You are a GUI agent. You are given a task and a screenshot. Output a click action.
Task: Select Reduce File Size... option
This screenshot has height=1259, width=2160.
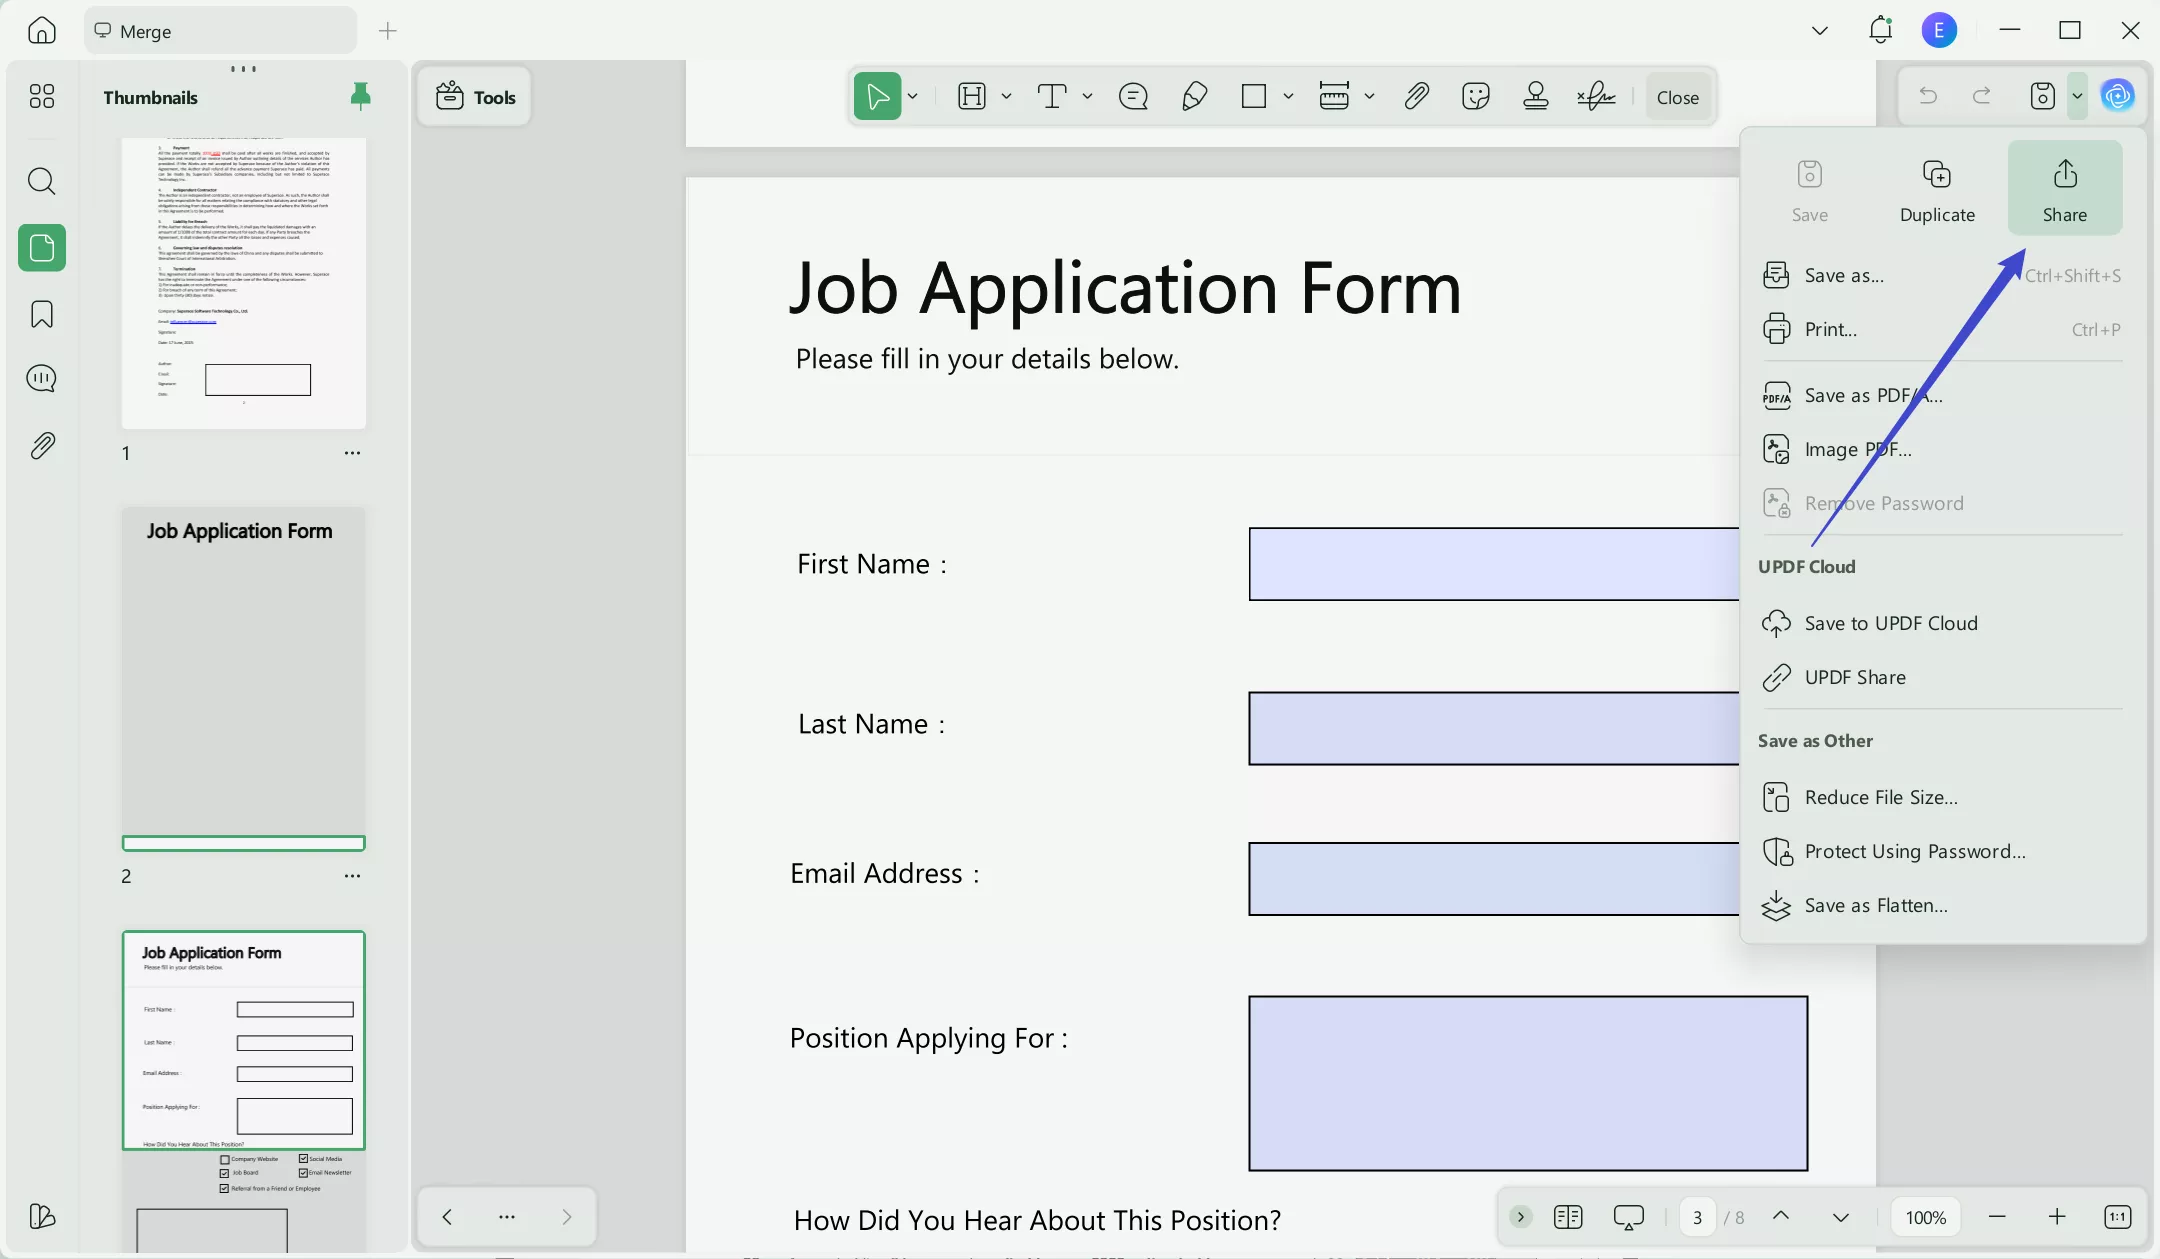coord(1880,797)
